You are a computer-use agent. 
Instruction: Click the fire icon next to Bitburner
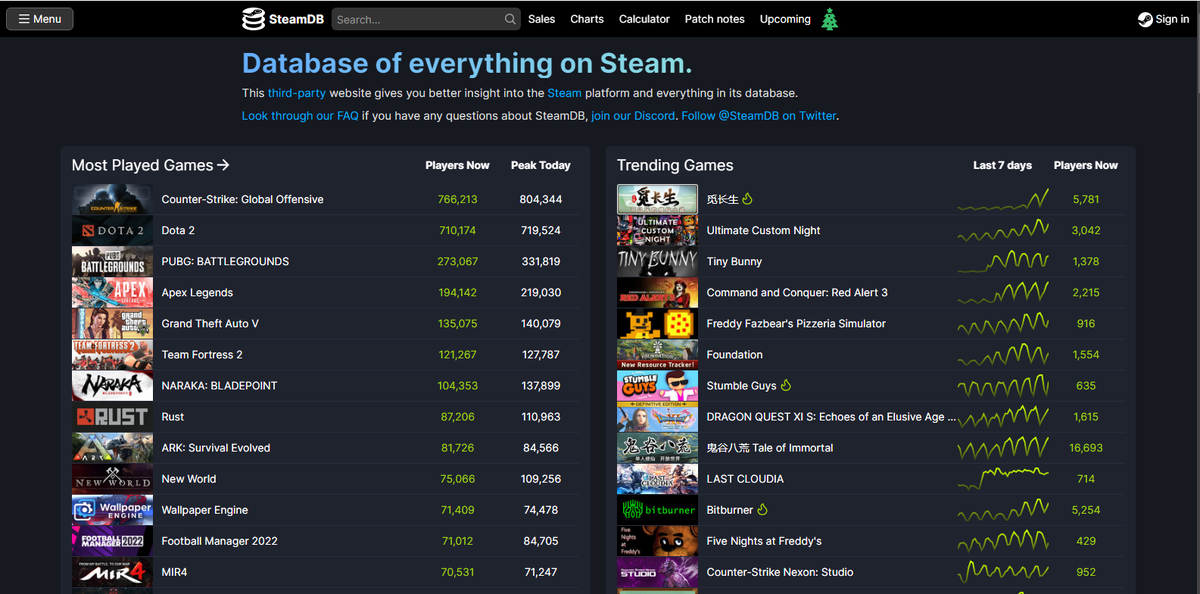point(762,509)
